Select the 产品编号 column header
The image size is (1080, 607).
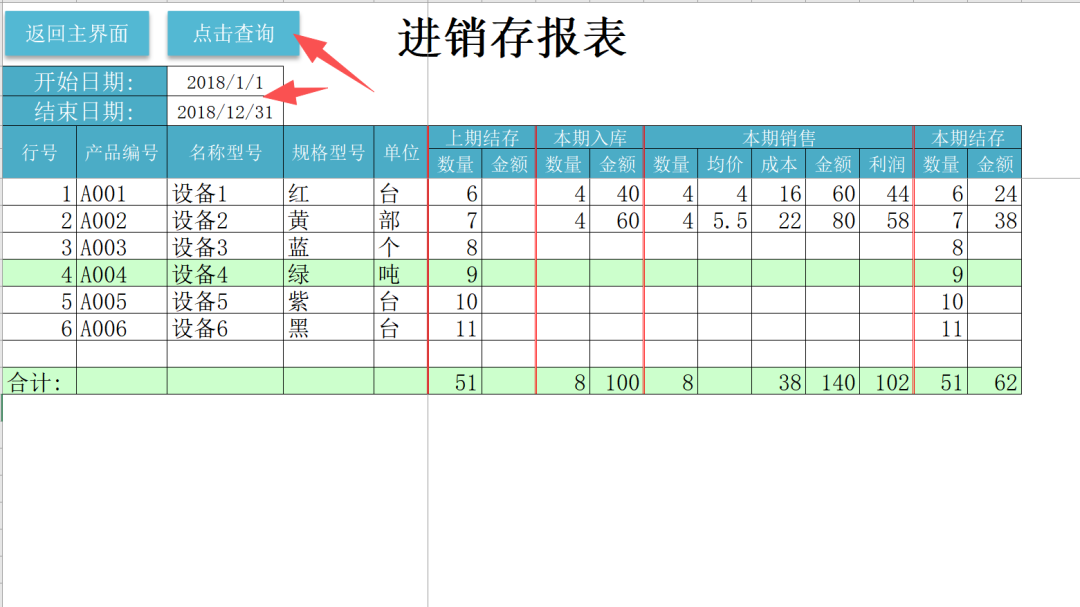(x=121, y=152)
